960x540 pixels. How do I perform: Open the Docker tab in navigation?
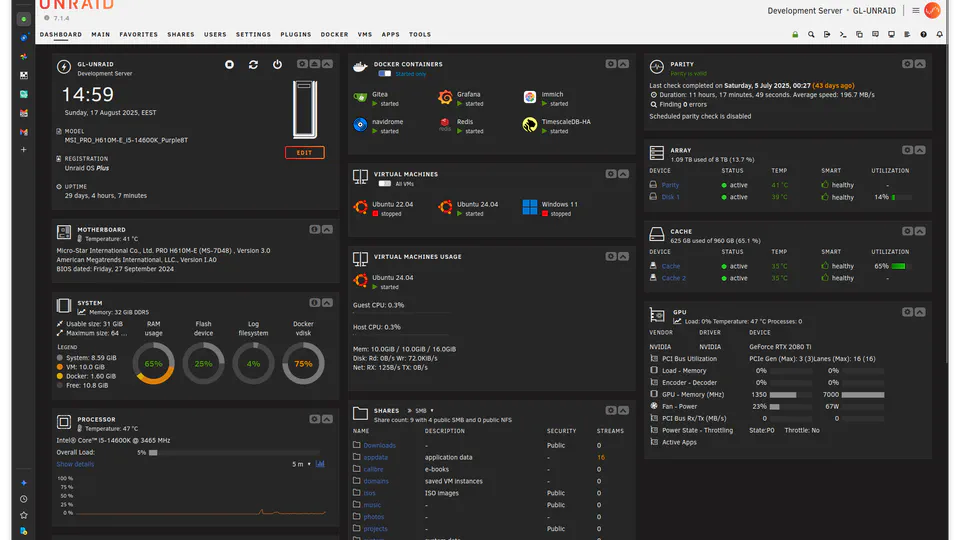tap(334, 34)
